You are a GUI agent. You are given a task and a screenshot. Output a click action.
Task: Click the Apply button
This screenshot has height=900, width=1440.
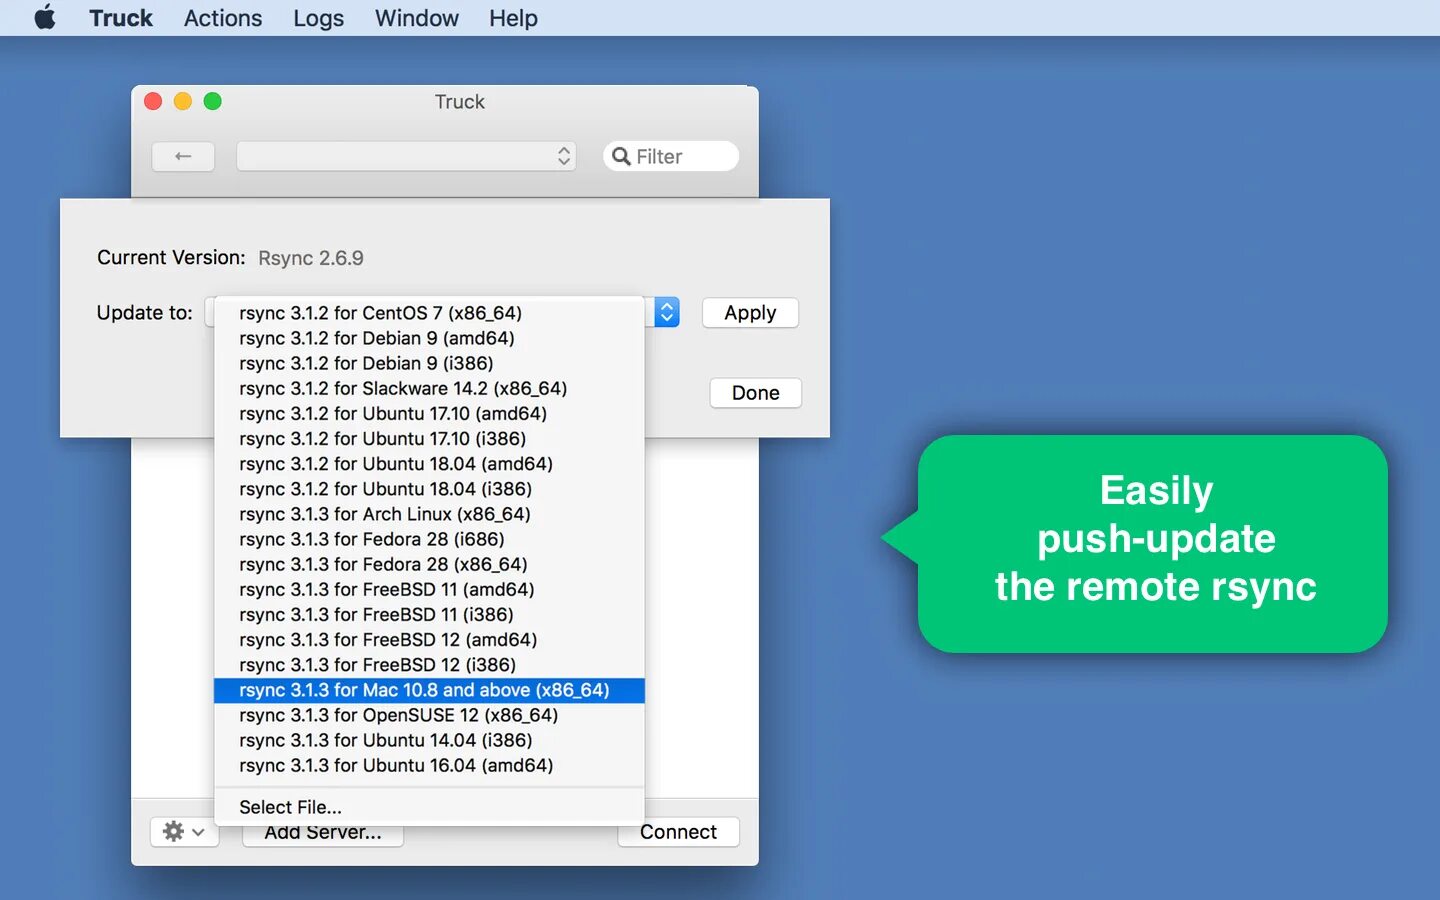click(x=750, y=312)
